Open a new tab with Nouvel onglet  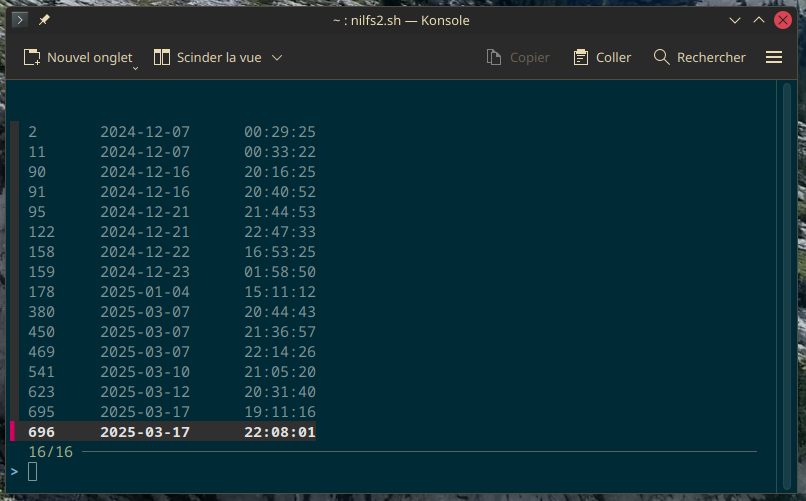[x=78, y=58]
